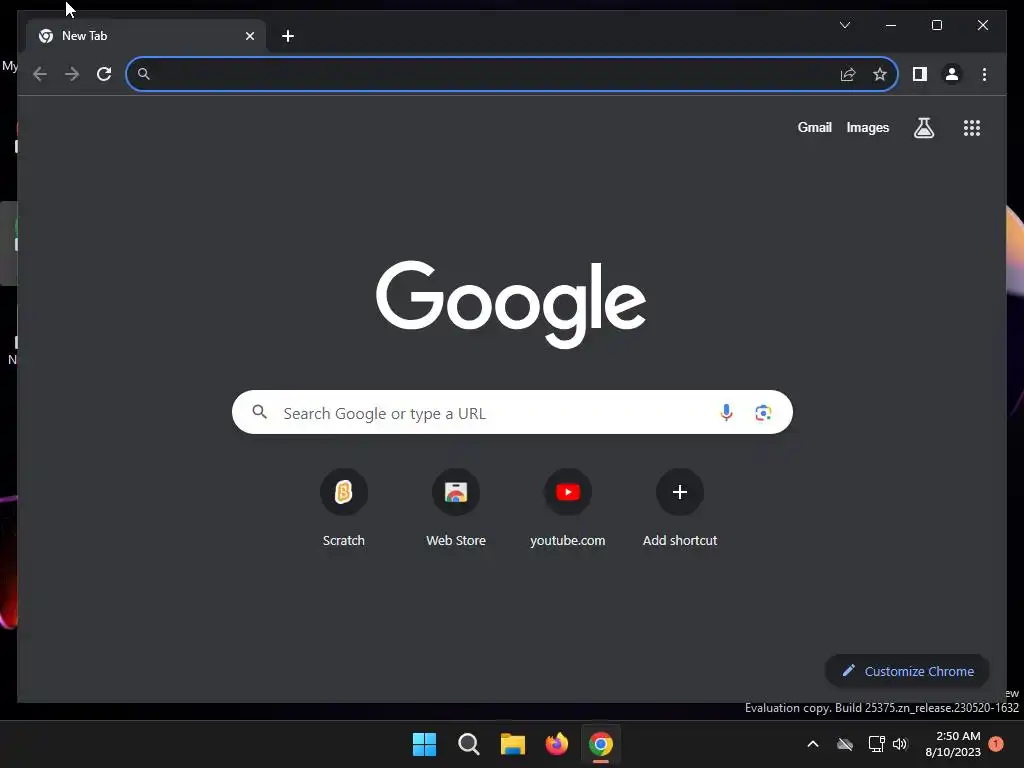The image size is (1024, 768).
Task: Expand the tab search chevron
Action: coord(845,25)
